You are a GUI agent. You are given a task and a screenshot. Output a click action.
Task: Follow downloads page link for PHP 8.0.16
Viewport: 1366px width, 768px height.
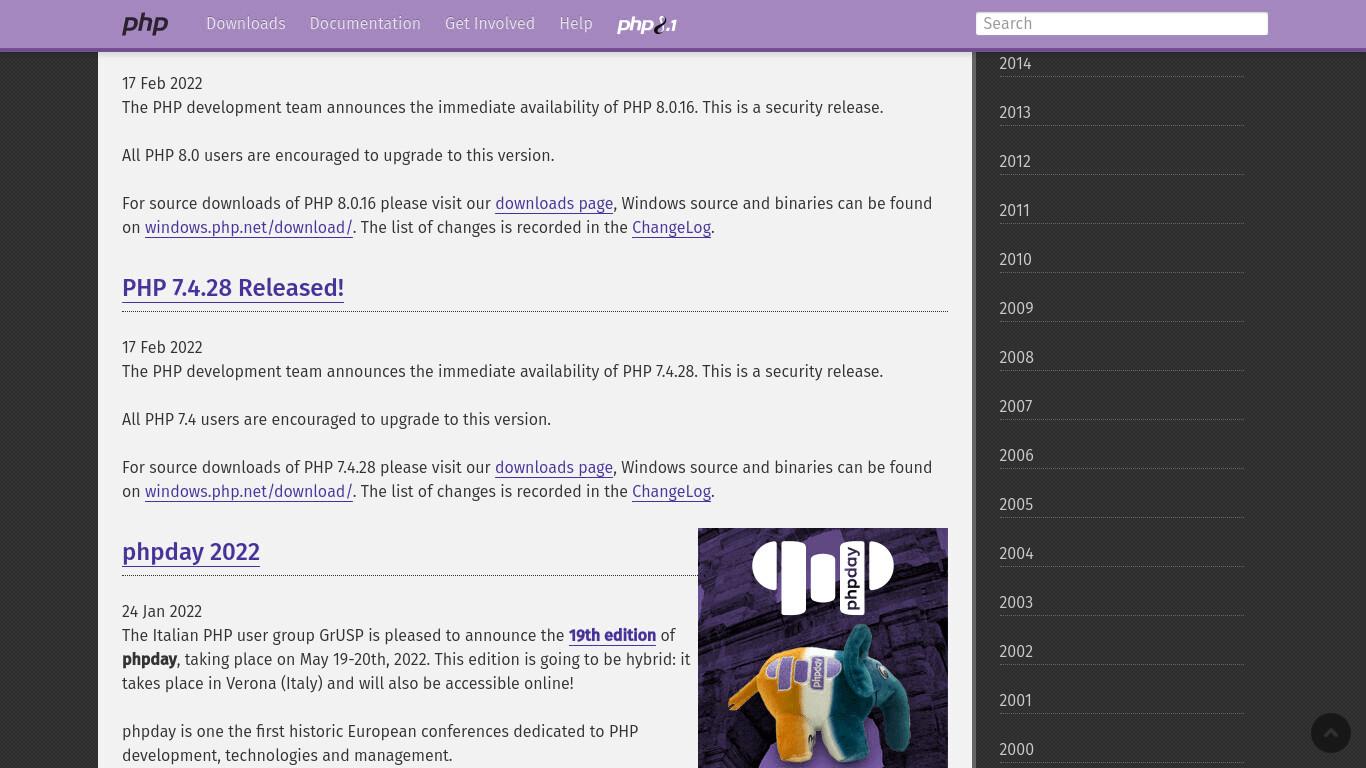[x=554, y=204]
